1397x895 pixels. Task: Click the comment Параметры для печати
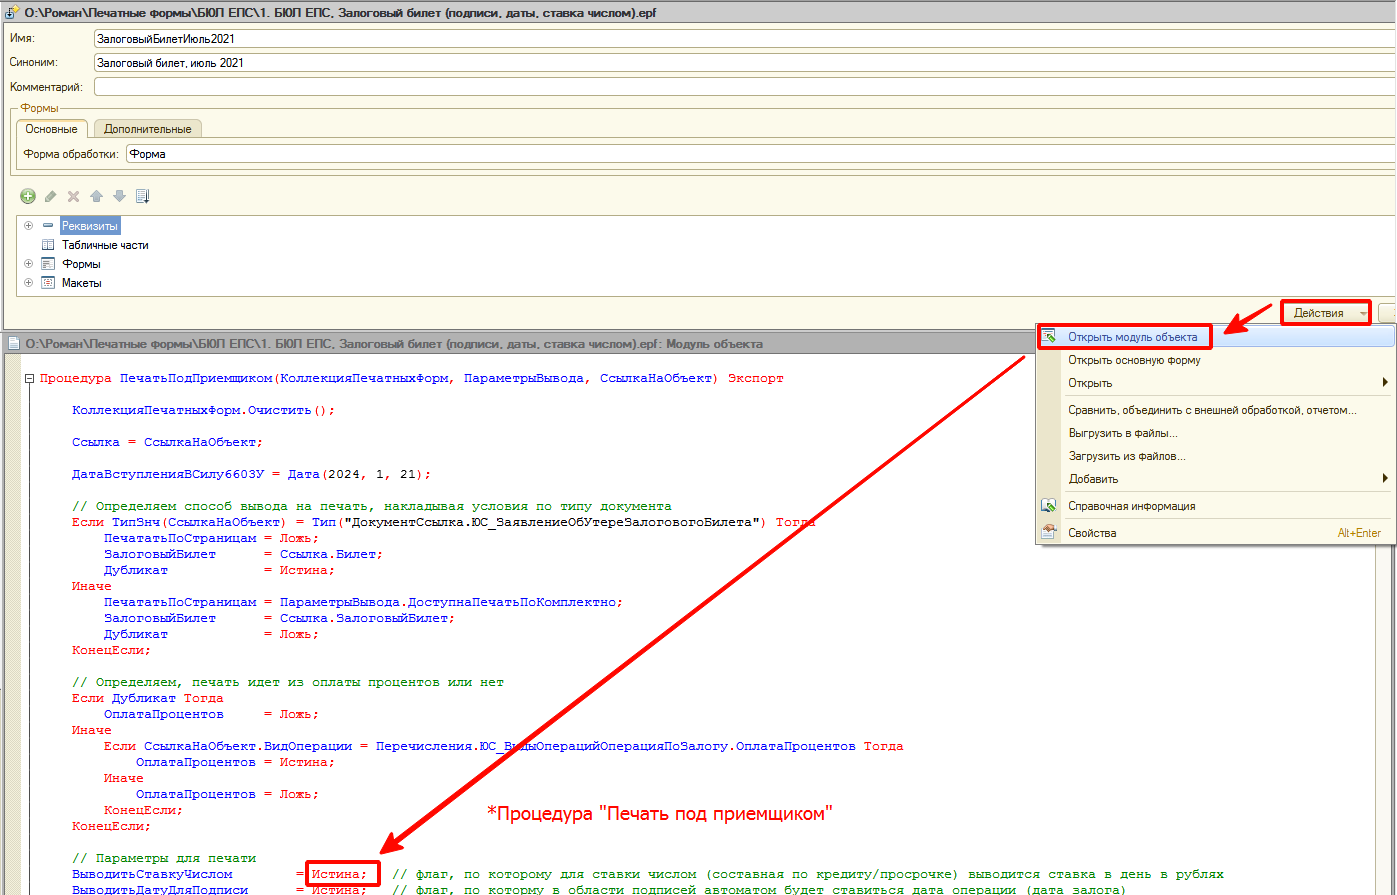point(164,858)
